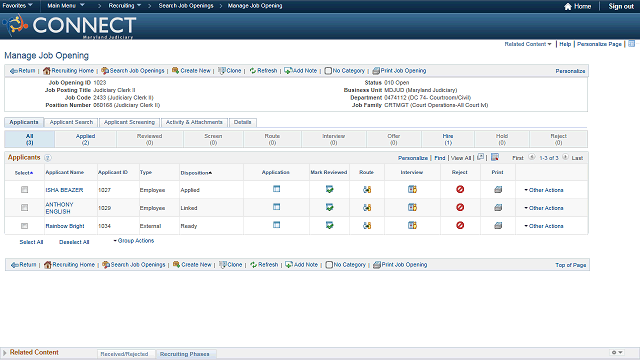Screen dimensions: 640x360
Task: Filter applicants by Hire (1) stage
Action: [x=448, y=139]
